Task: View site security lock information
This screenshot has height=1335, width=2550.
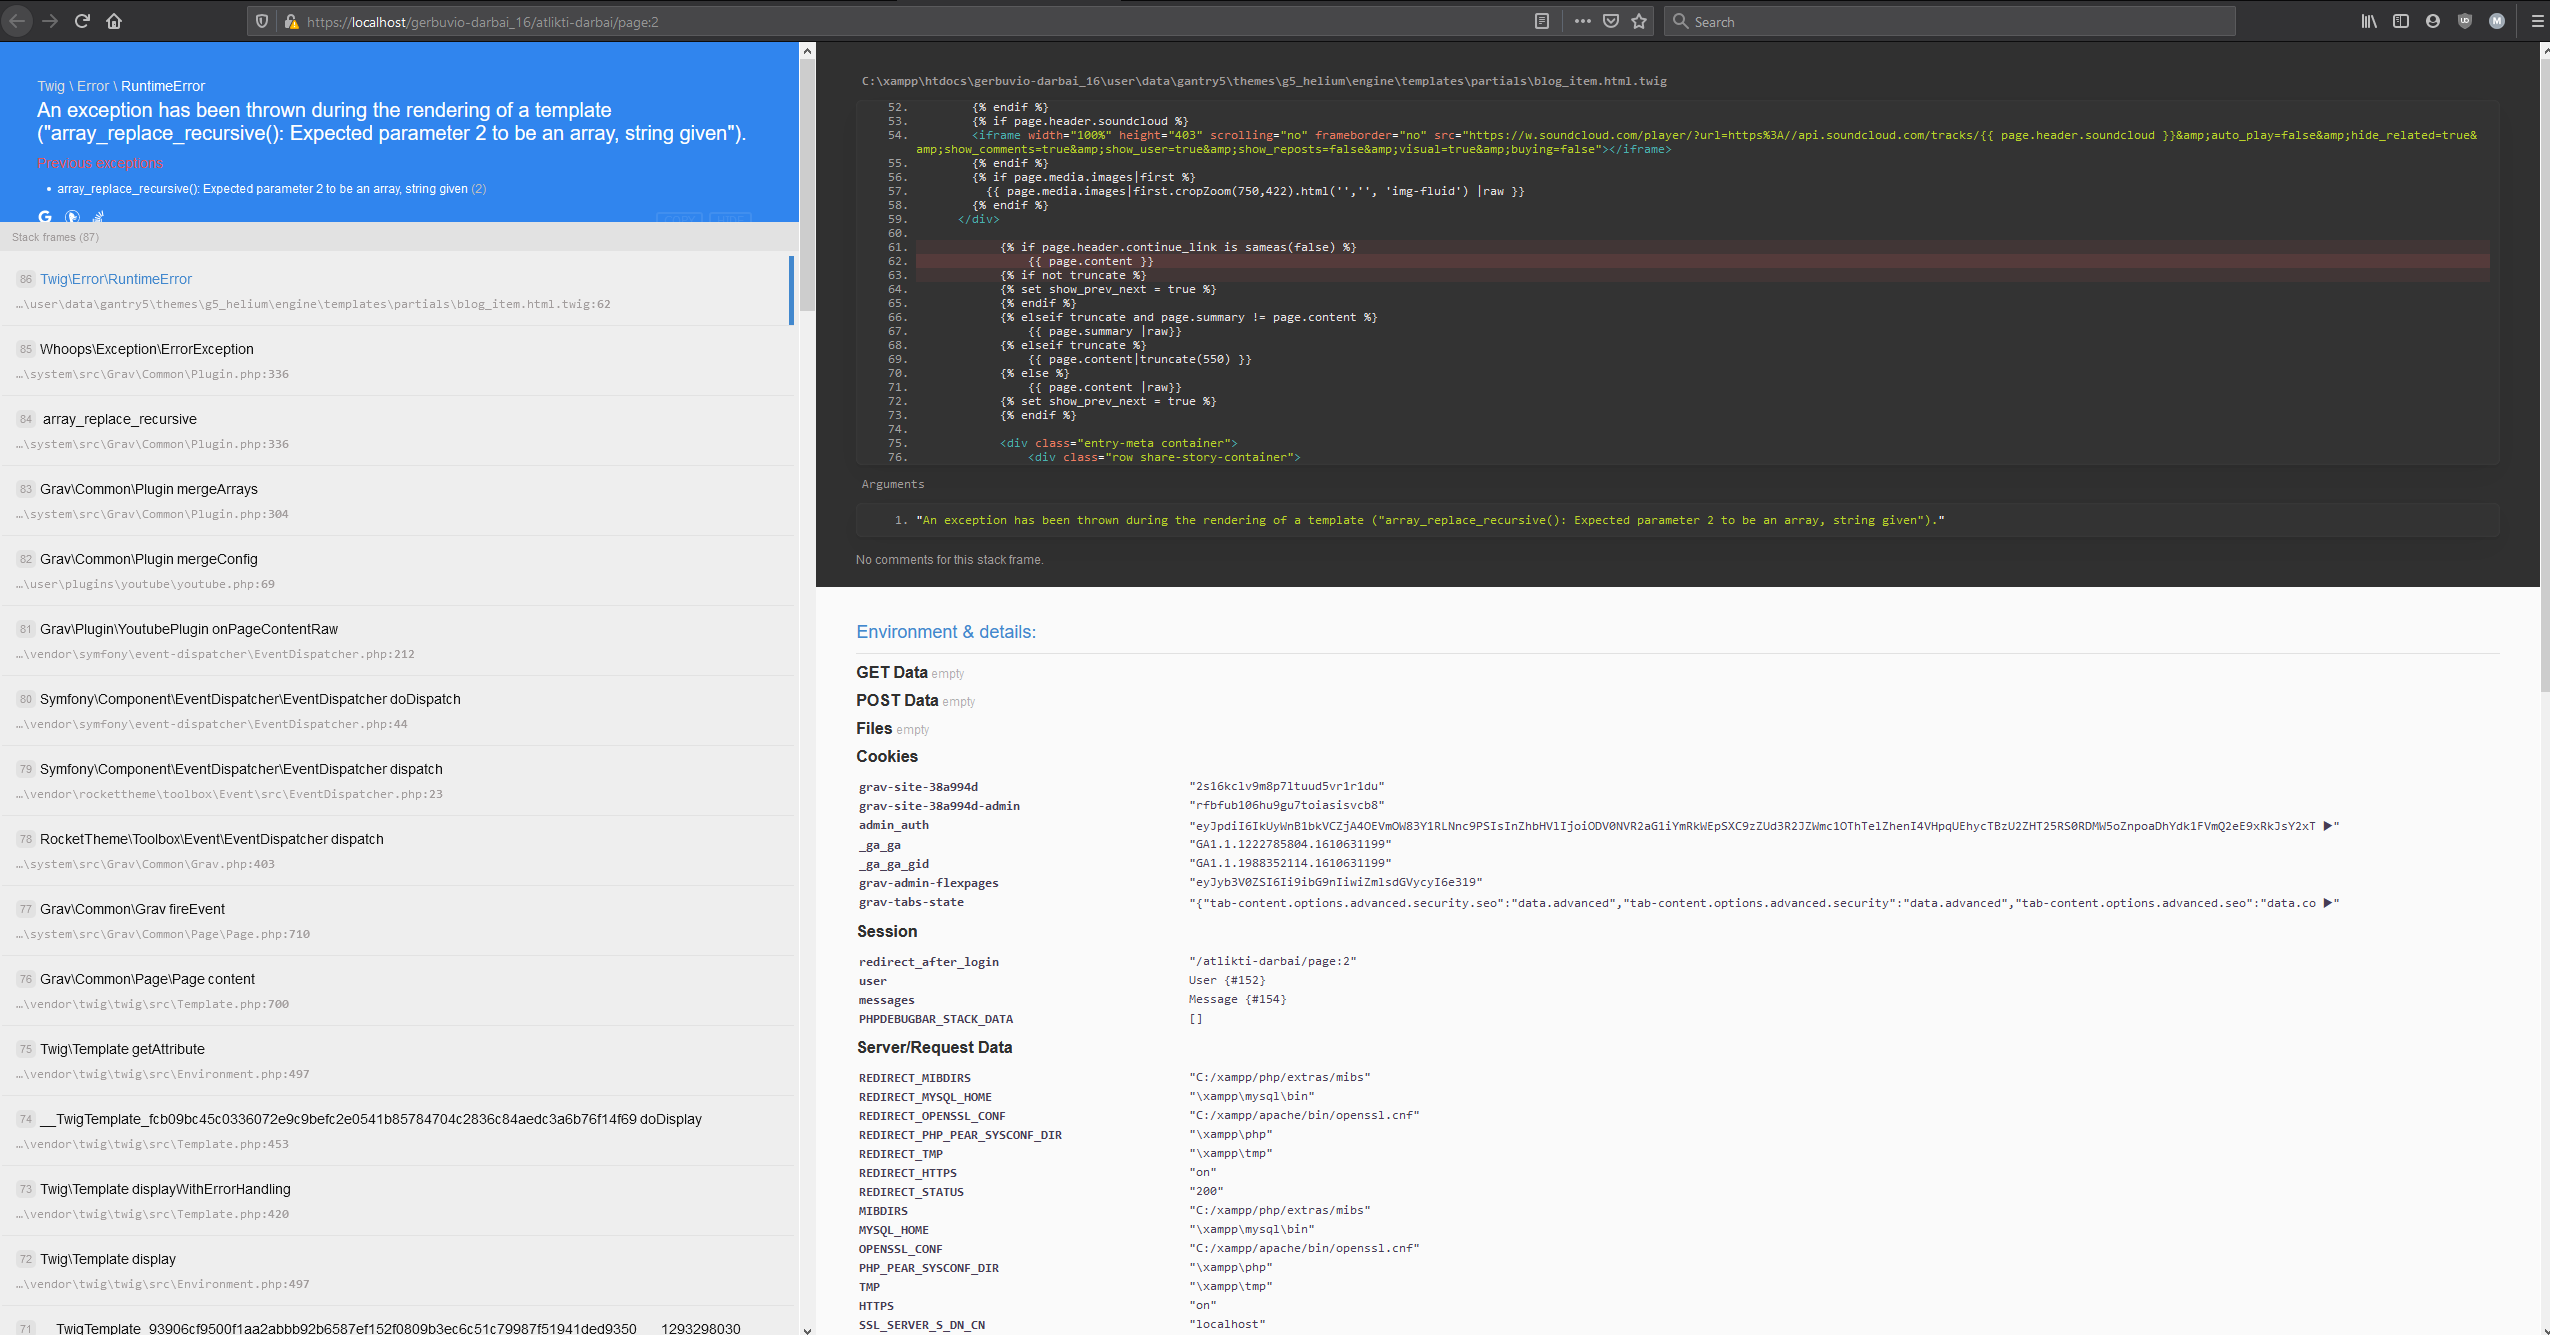Action: 291,21
